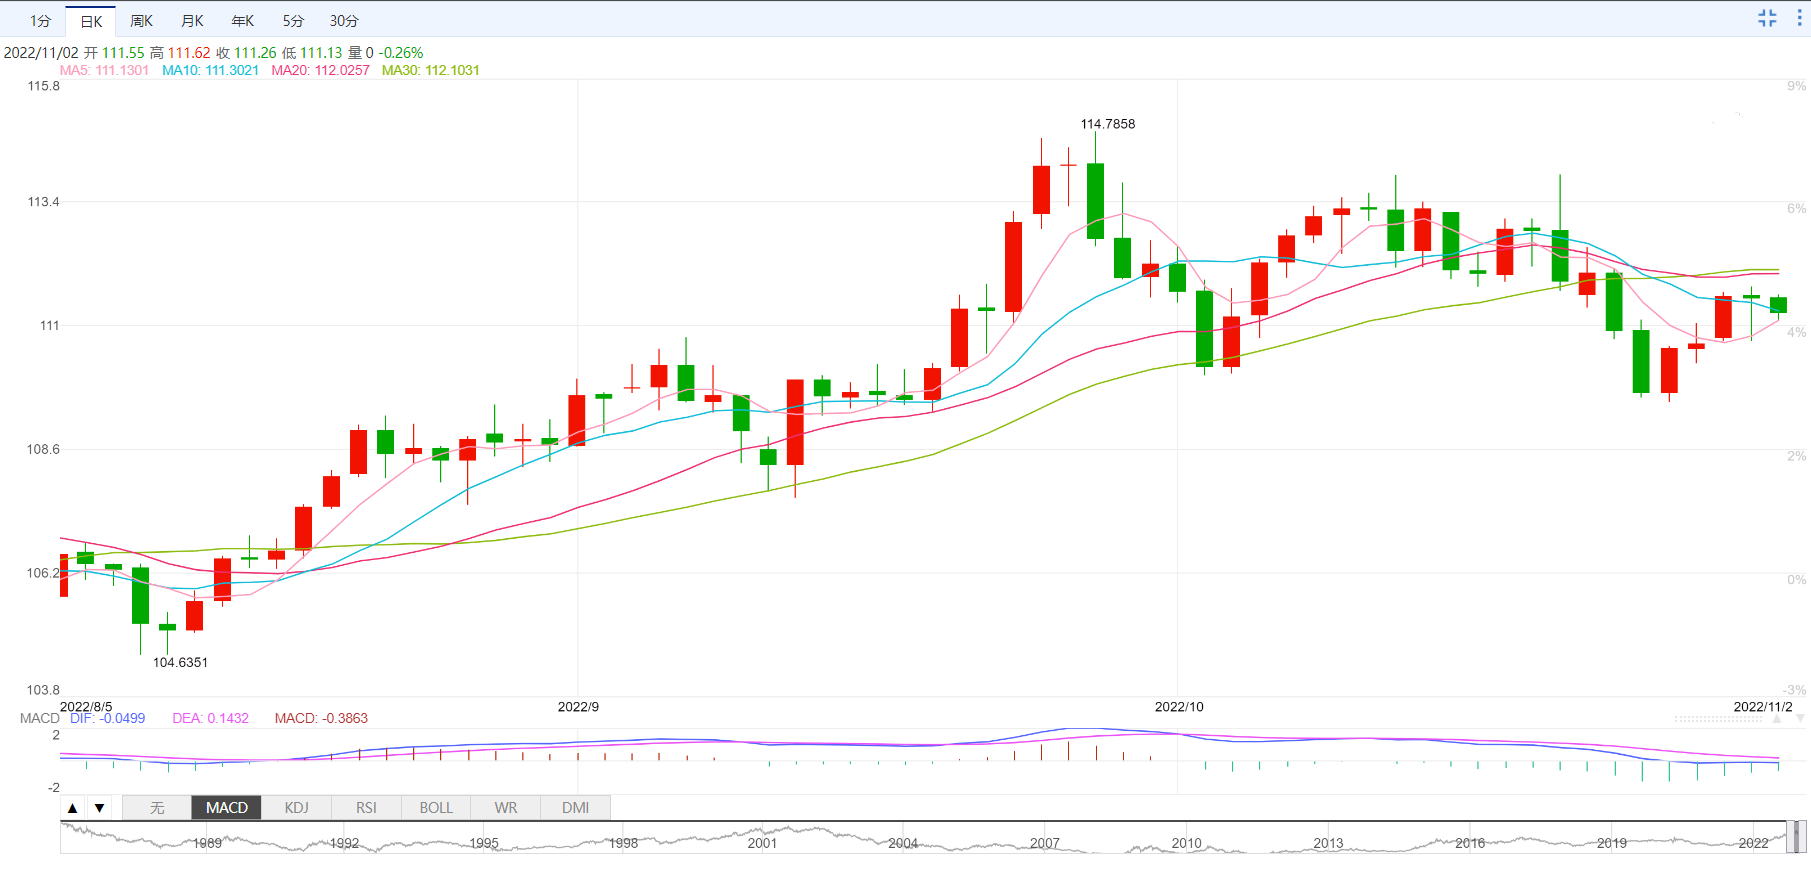Image resolution: width=1811 pixels, height=877 pixels.
Task: Click the gray down triangle under 2022/11/2
Action: [x=1800, y=719]
